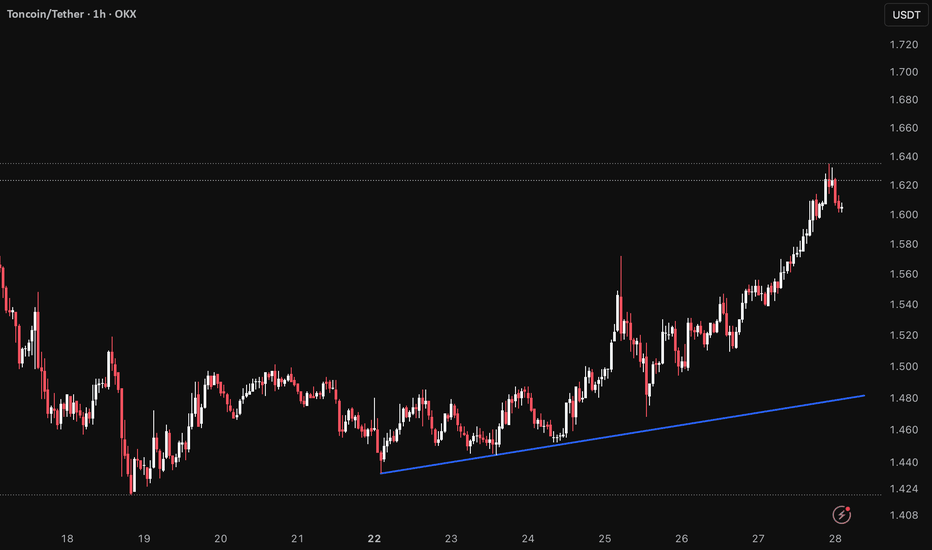Click the 1.424 price scale label
932x550 pixels.
tap(903, 489)
